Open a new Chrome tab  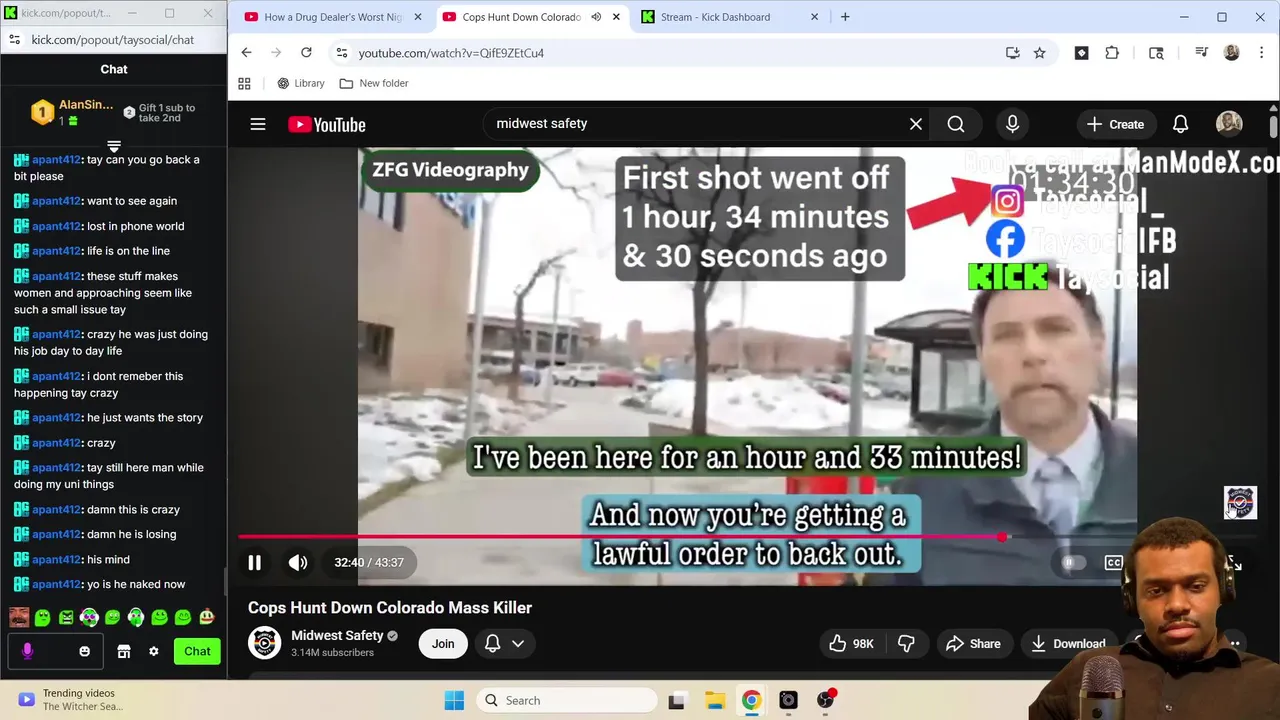tap(845, 17)
